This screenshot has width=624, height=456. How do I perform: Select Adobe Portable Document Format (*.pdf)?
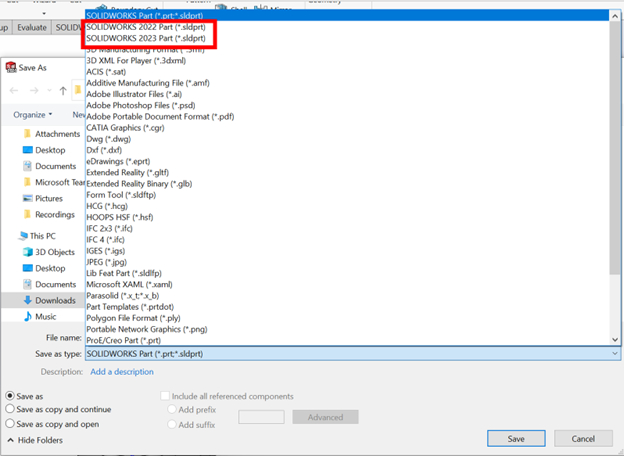(x=347, y=117)
